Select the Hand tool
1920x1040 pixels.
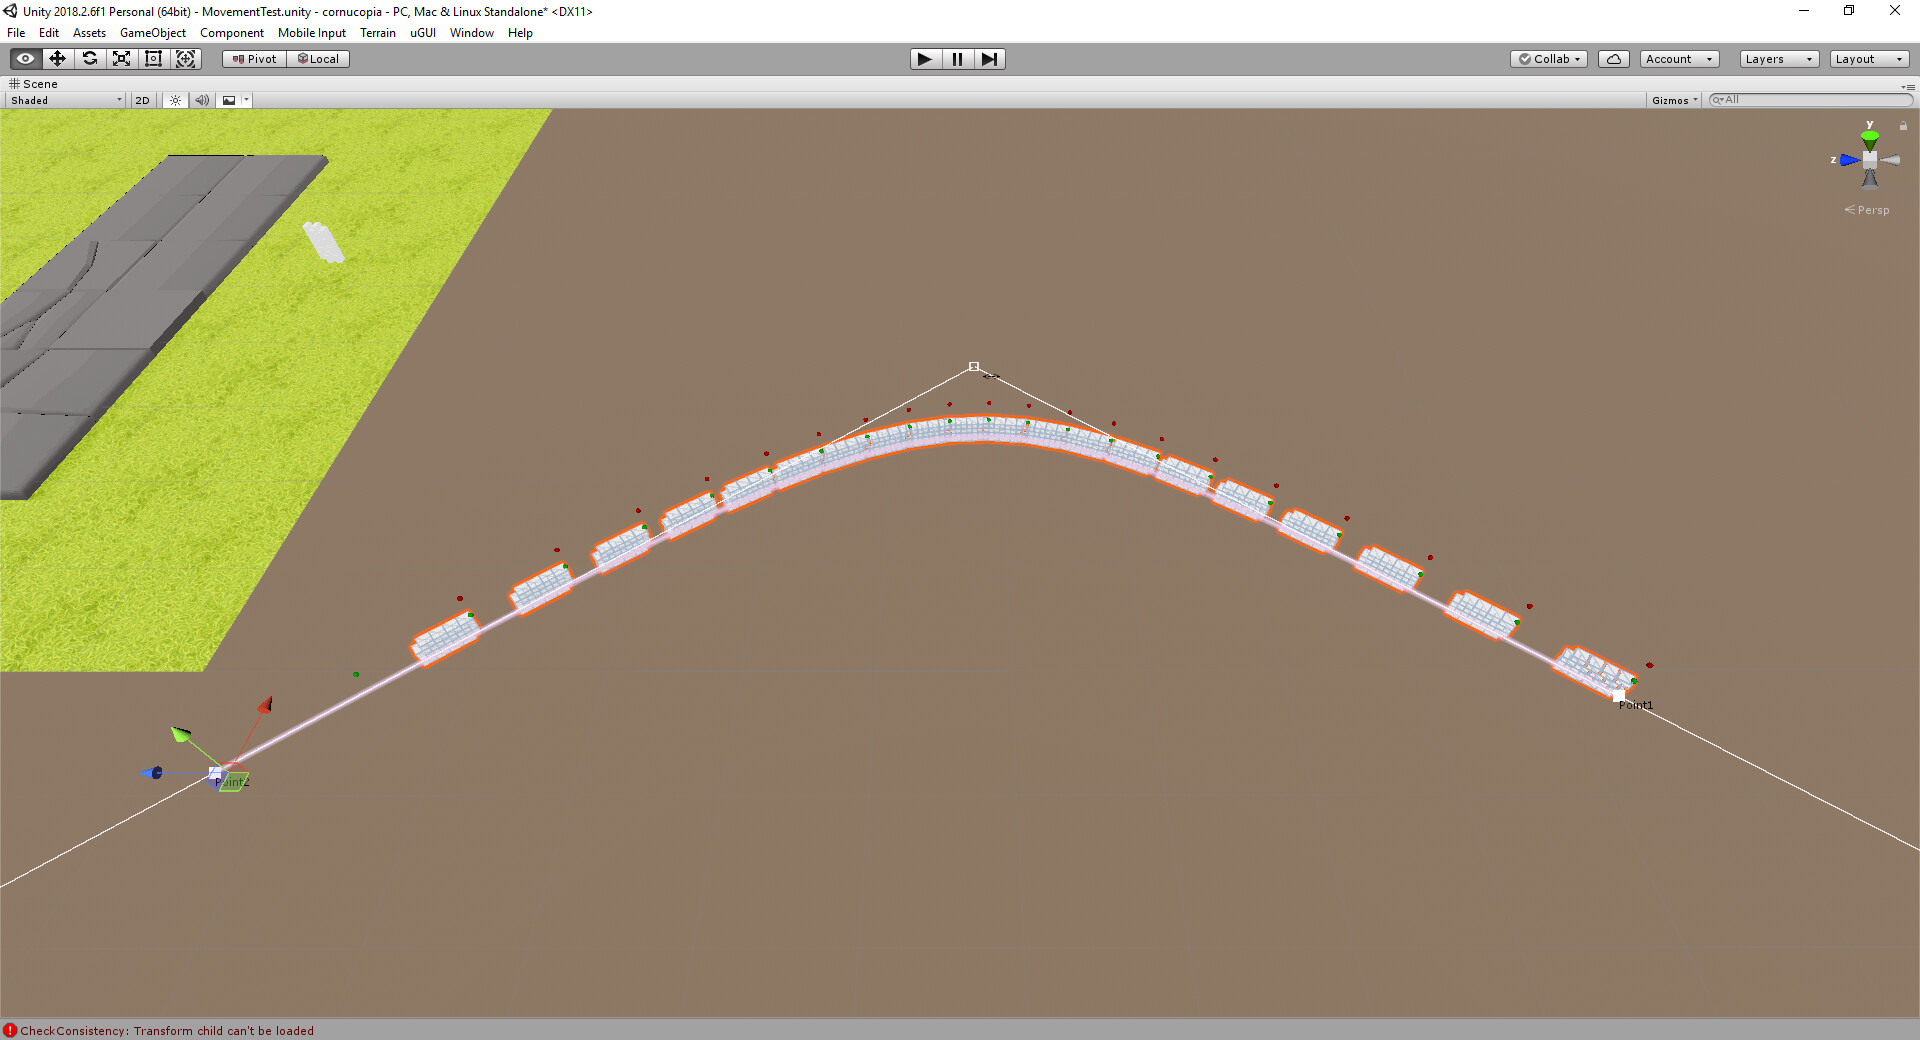[x=24, y=59]
